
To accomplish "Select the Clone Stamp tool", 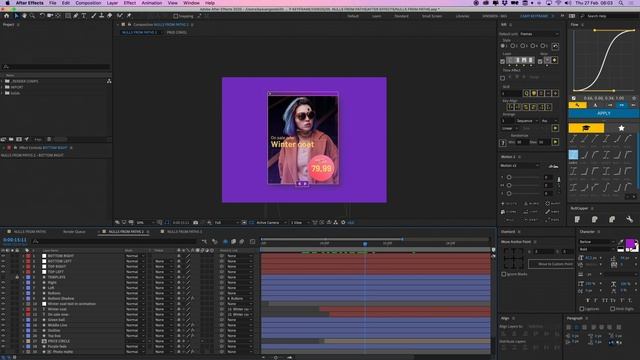I will pos(101,16).
